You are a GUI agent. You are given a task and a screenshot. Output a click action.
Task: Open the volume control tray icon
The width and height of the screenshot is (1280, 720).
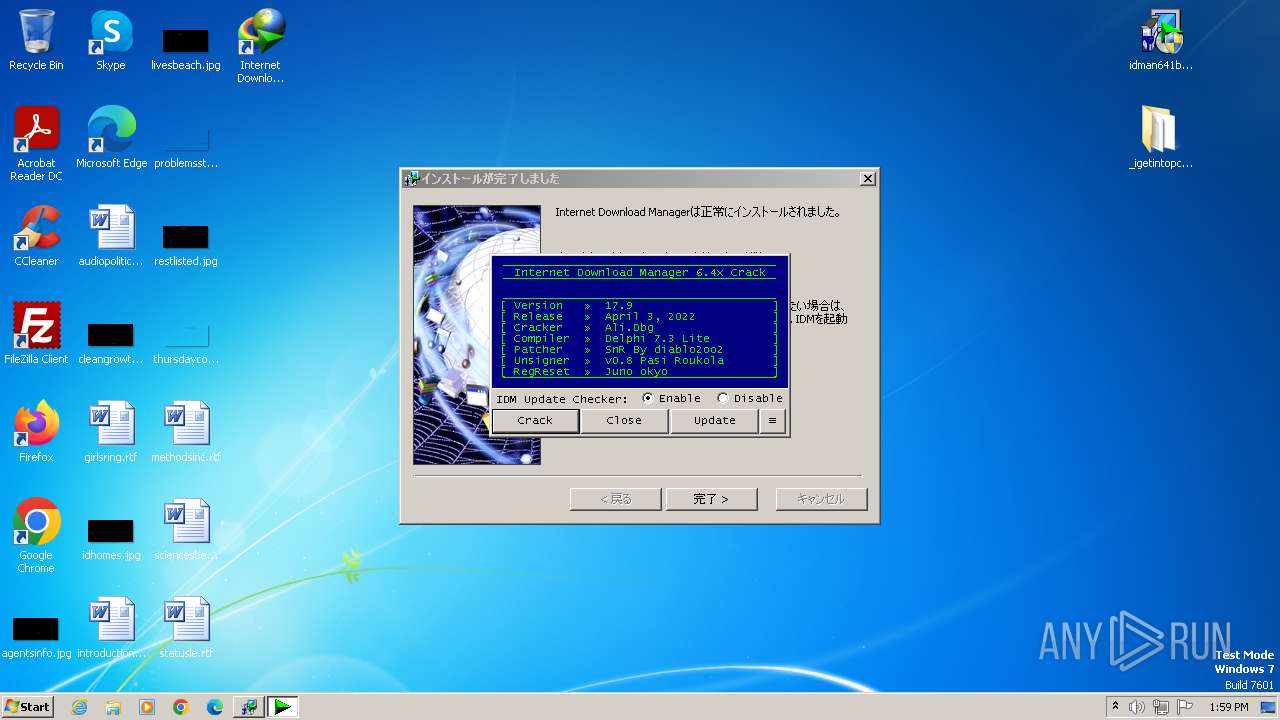coord(1137,707)
